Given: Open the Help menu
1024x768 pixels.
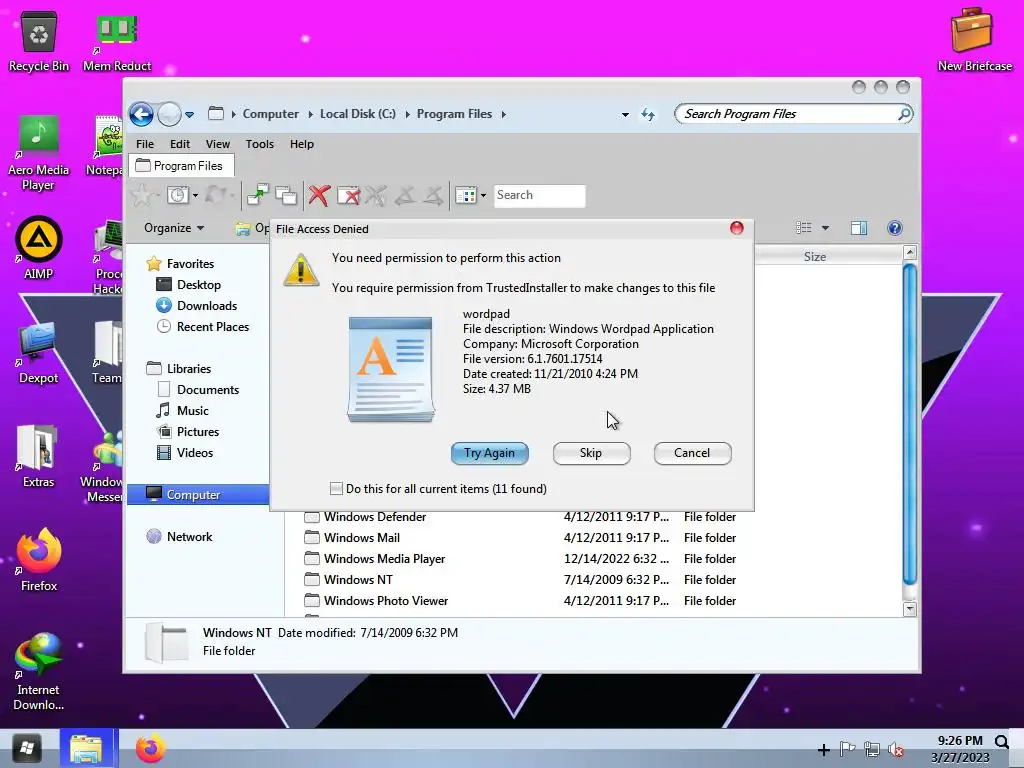Looking at the screenshot, I should pyautogui.click(x=302, y=144).
